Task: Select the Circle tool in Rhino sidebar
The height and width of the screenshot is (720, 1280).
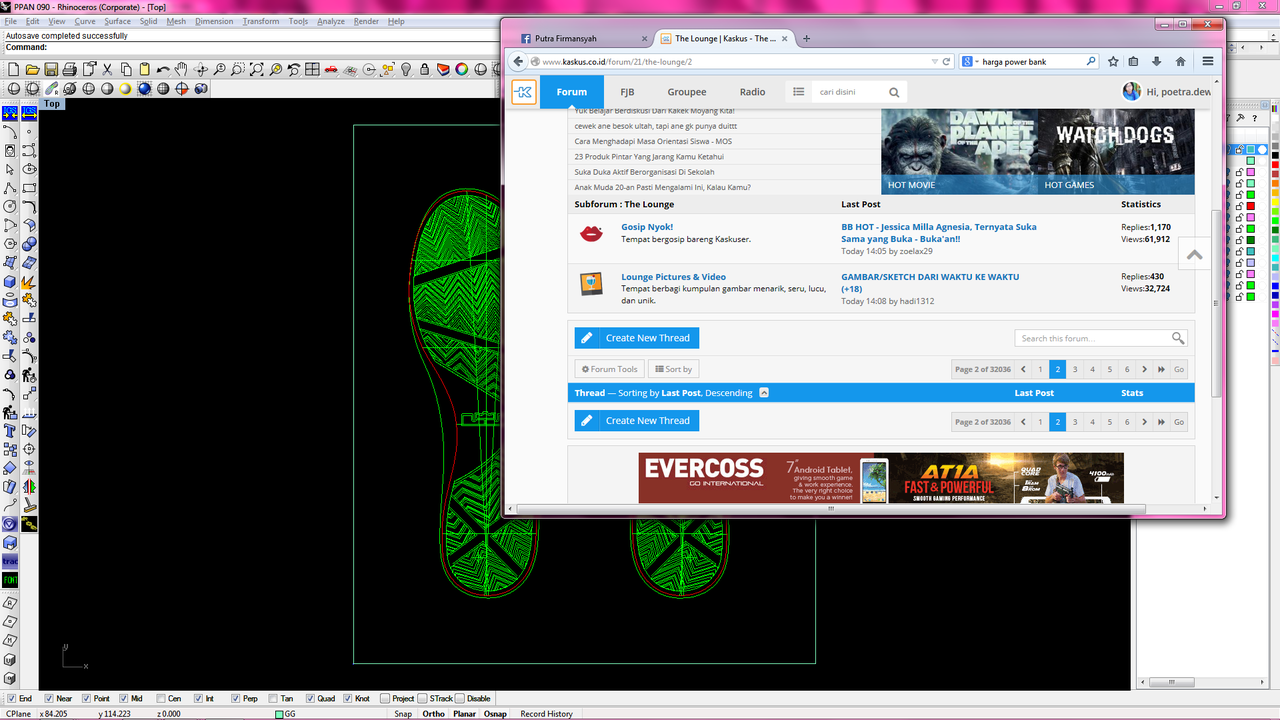Action: [x=10, y=206]
